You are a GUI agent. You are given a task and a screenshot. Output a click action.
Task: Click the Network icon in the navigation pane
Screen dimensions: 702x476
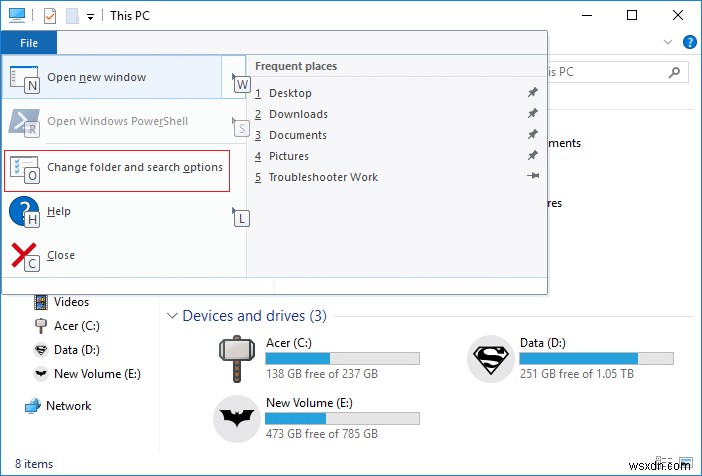pyautogui.click(x=34, y=406)
